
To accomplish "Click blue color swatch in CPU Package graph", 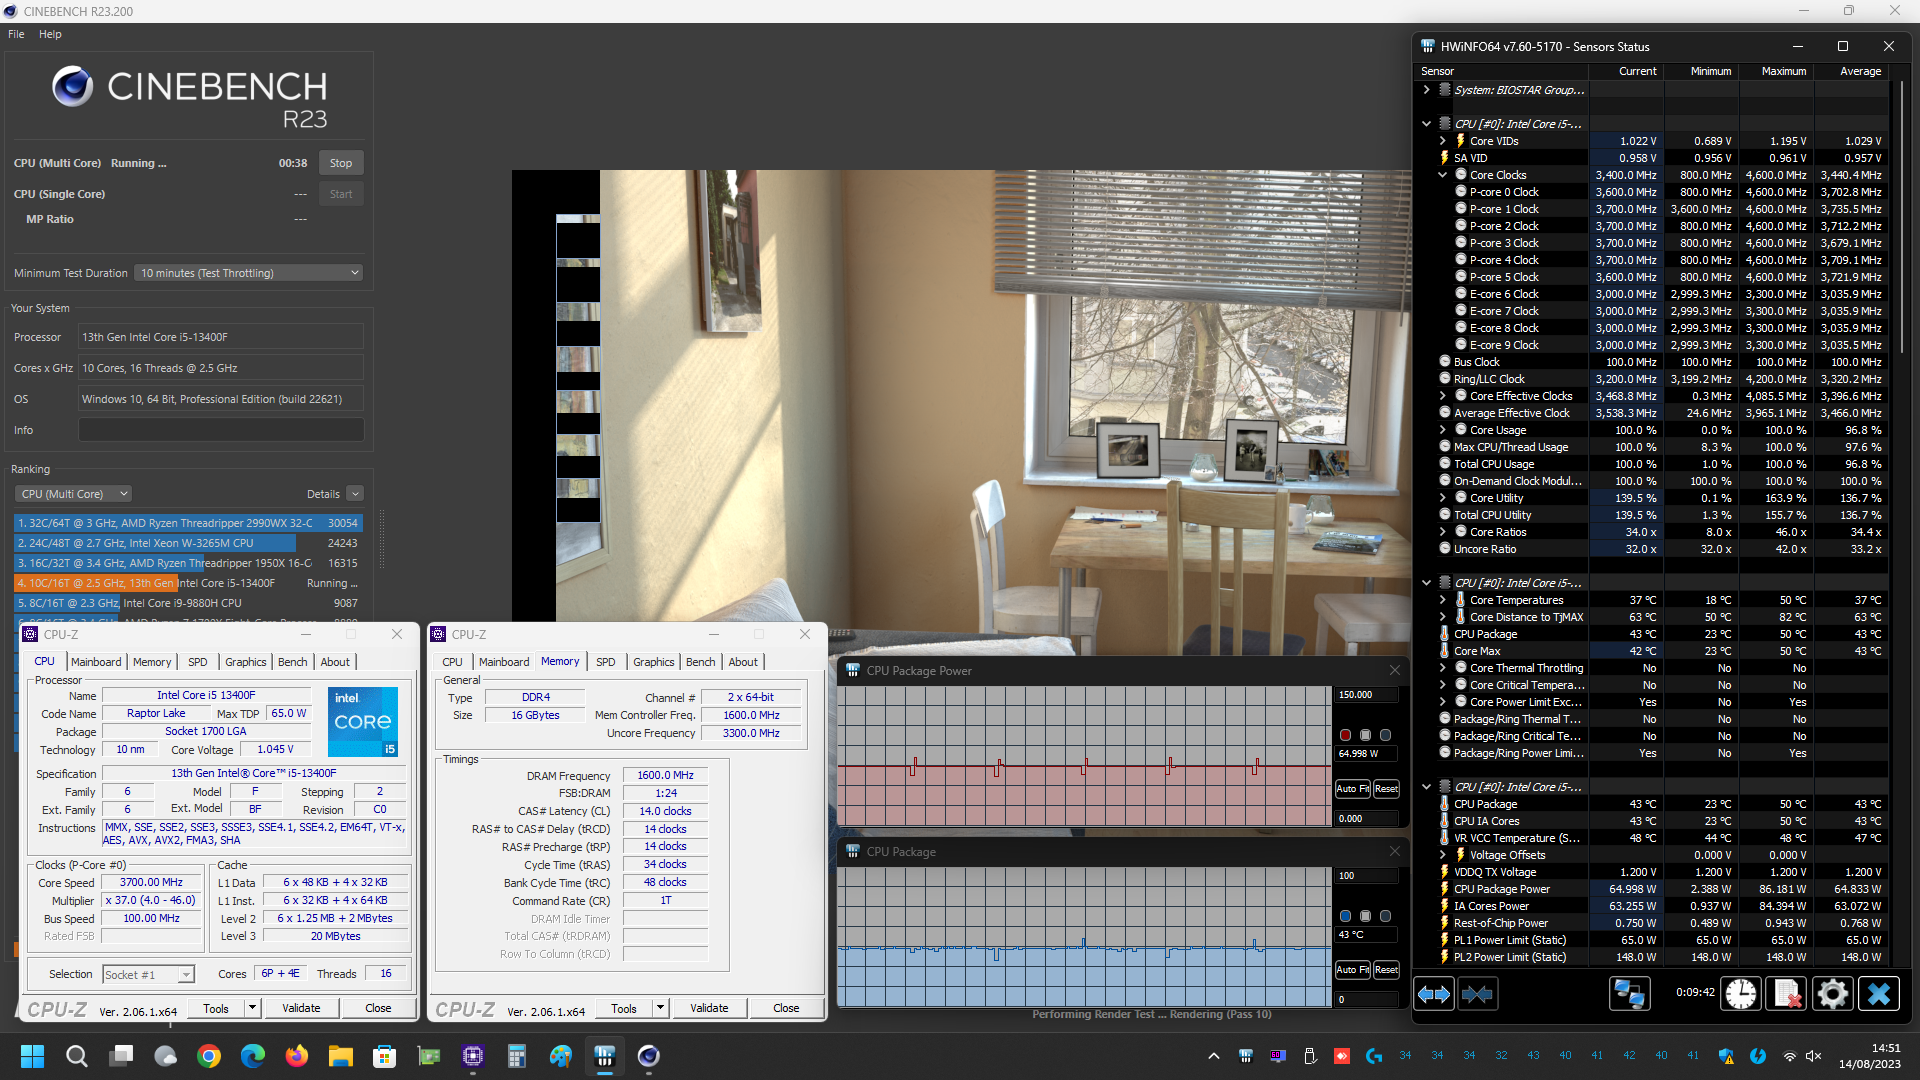I will 1345,916.
